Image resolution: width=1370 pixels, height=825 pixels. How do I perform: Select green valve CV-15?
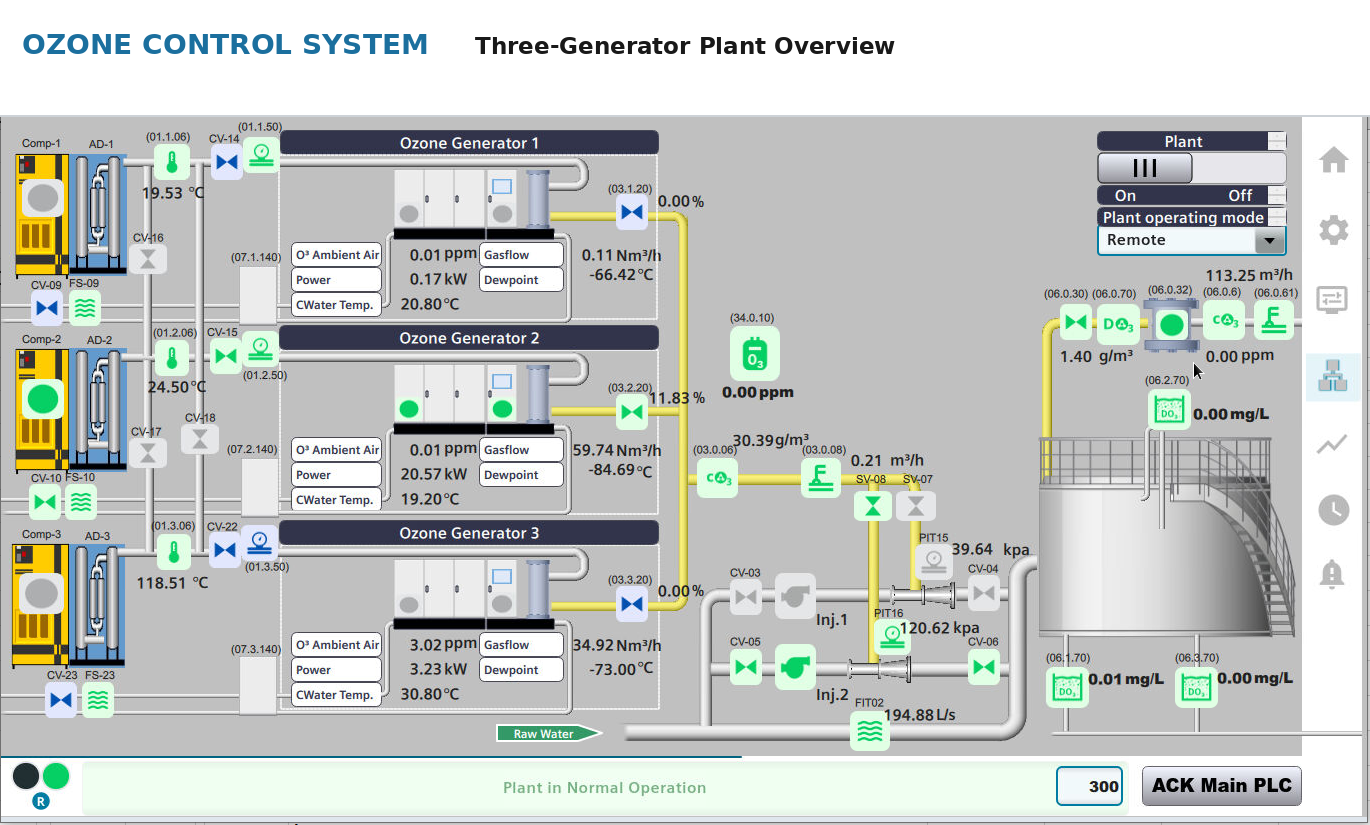pos(226,355)
